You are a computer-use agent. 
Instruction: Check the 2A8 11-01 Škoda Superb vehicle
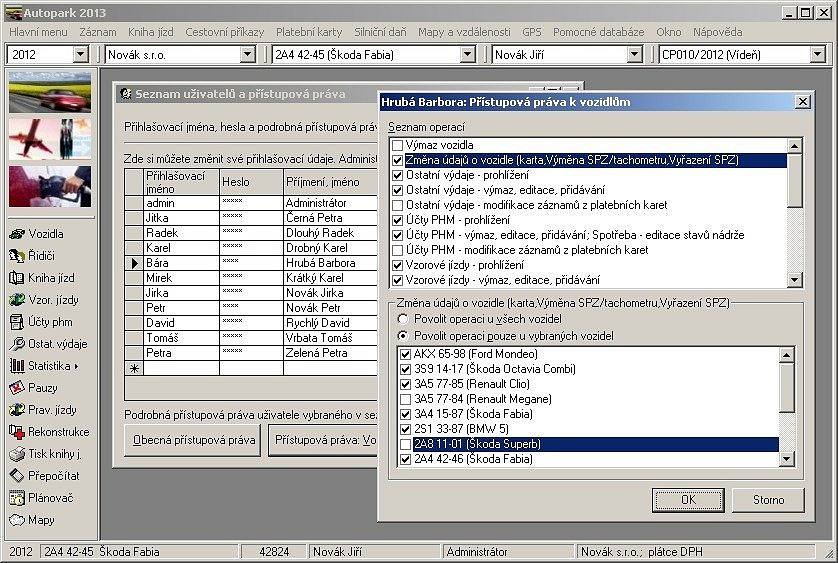click(404, 444)
